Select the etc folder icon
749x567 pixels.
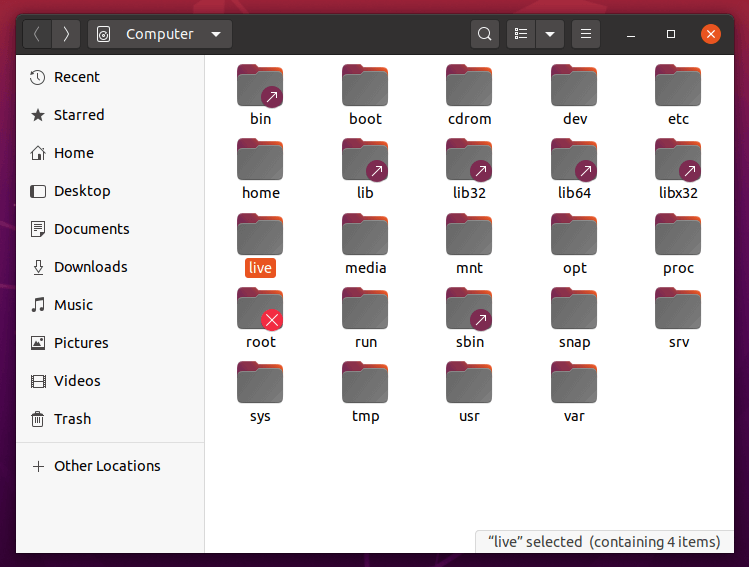[678, 86]
